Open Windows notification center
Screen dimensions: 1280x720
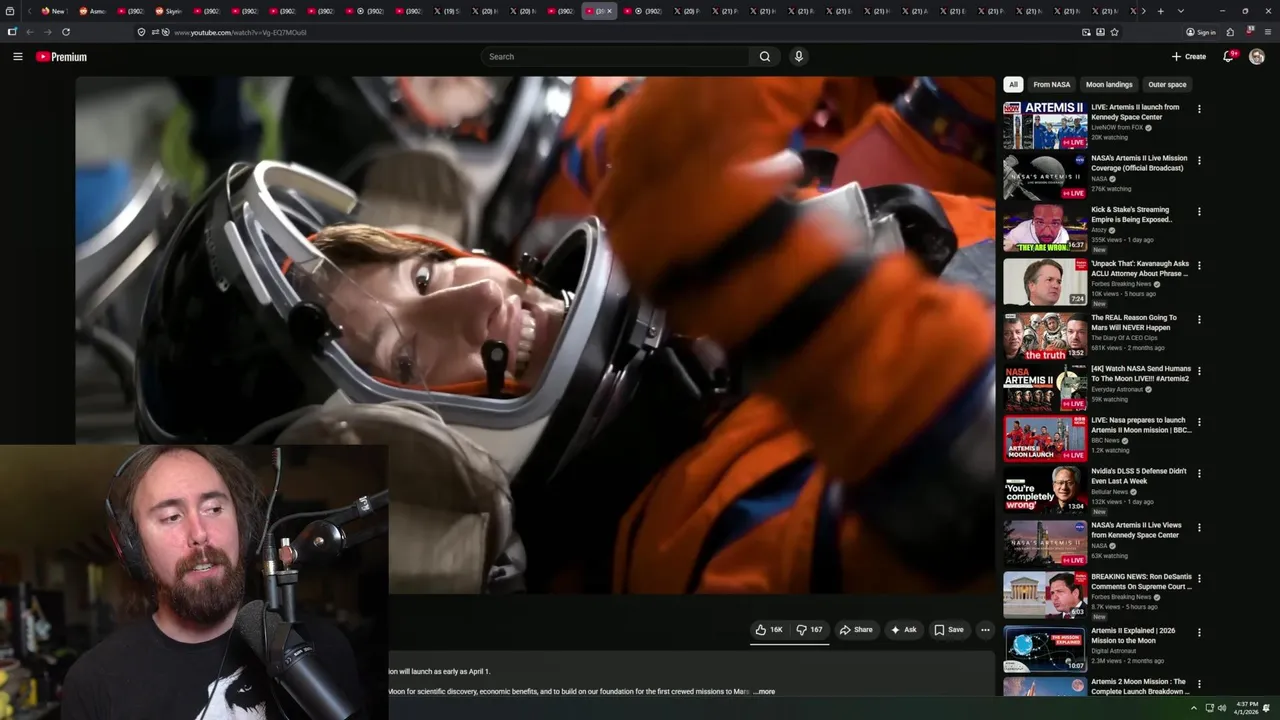(1267, 708)
